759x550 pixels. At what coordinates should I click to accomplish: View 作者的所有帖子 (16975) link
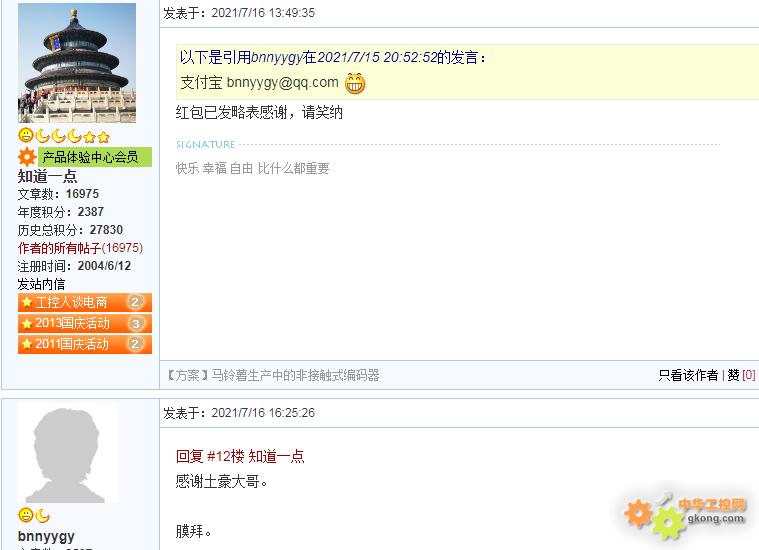coord(80,248)
